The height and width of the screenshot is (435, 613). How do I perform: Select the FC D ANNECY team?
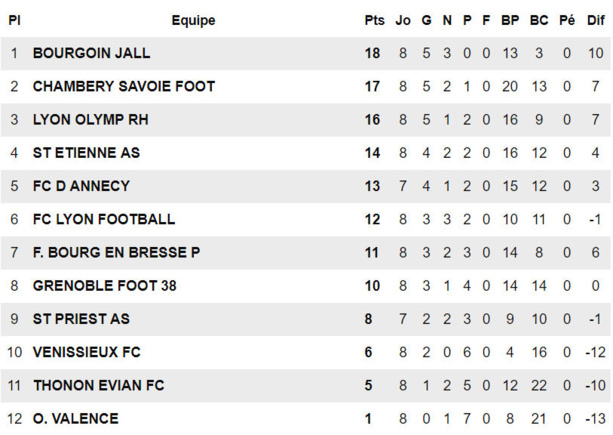point(81,186)
